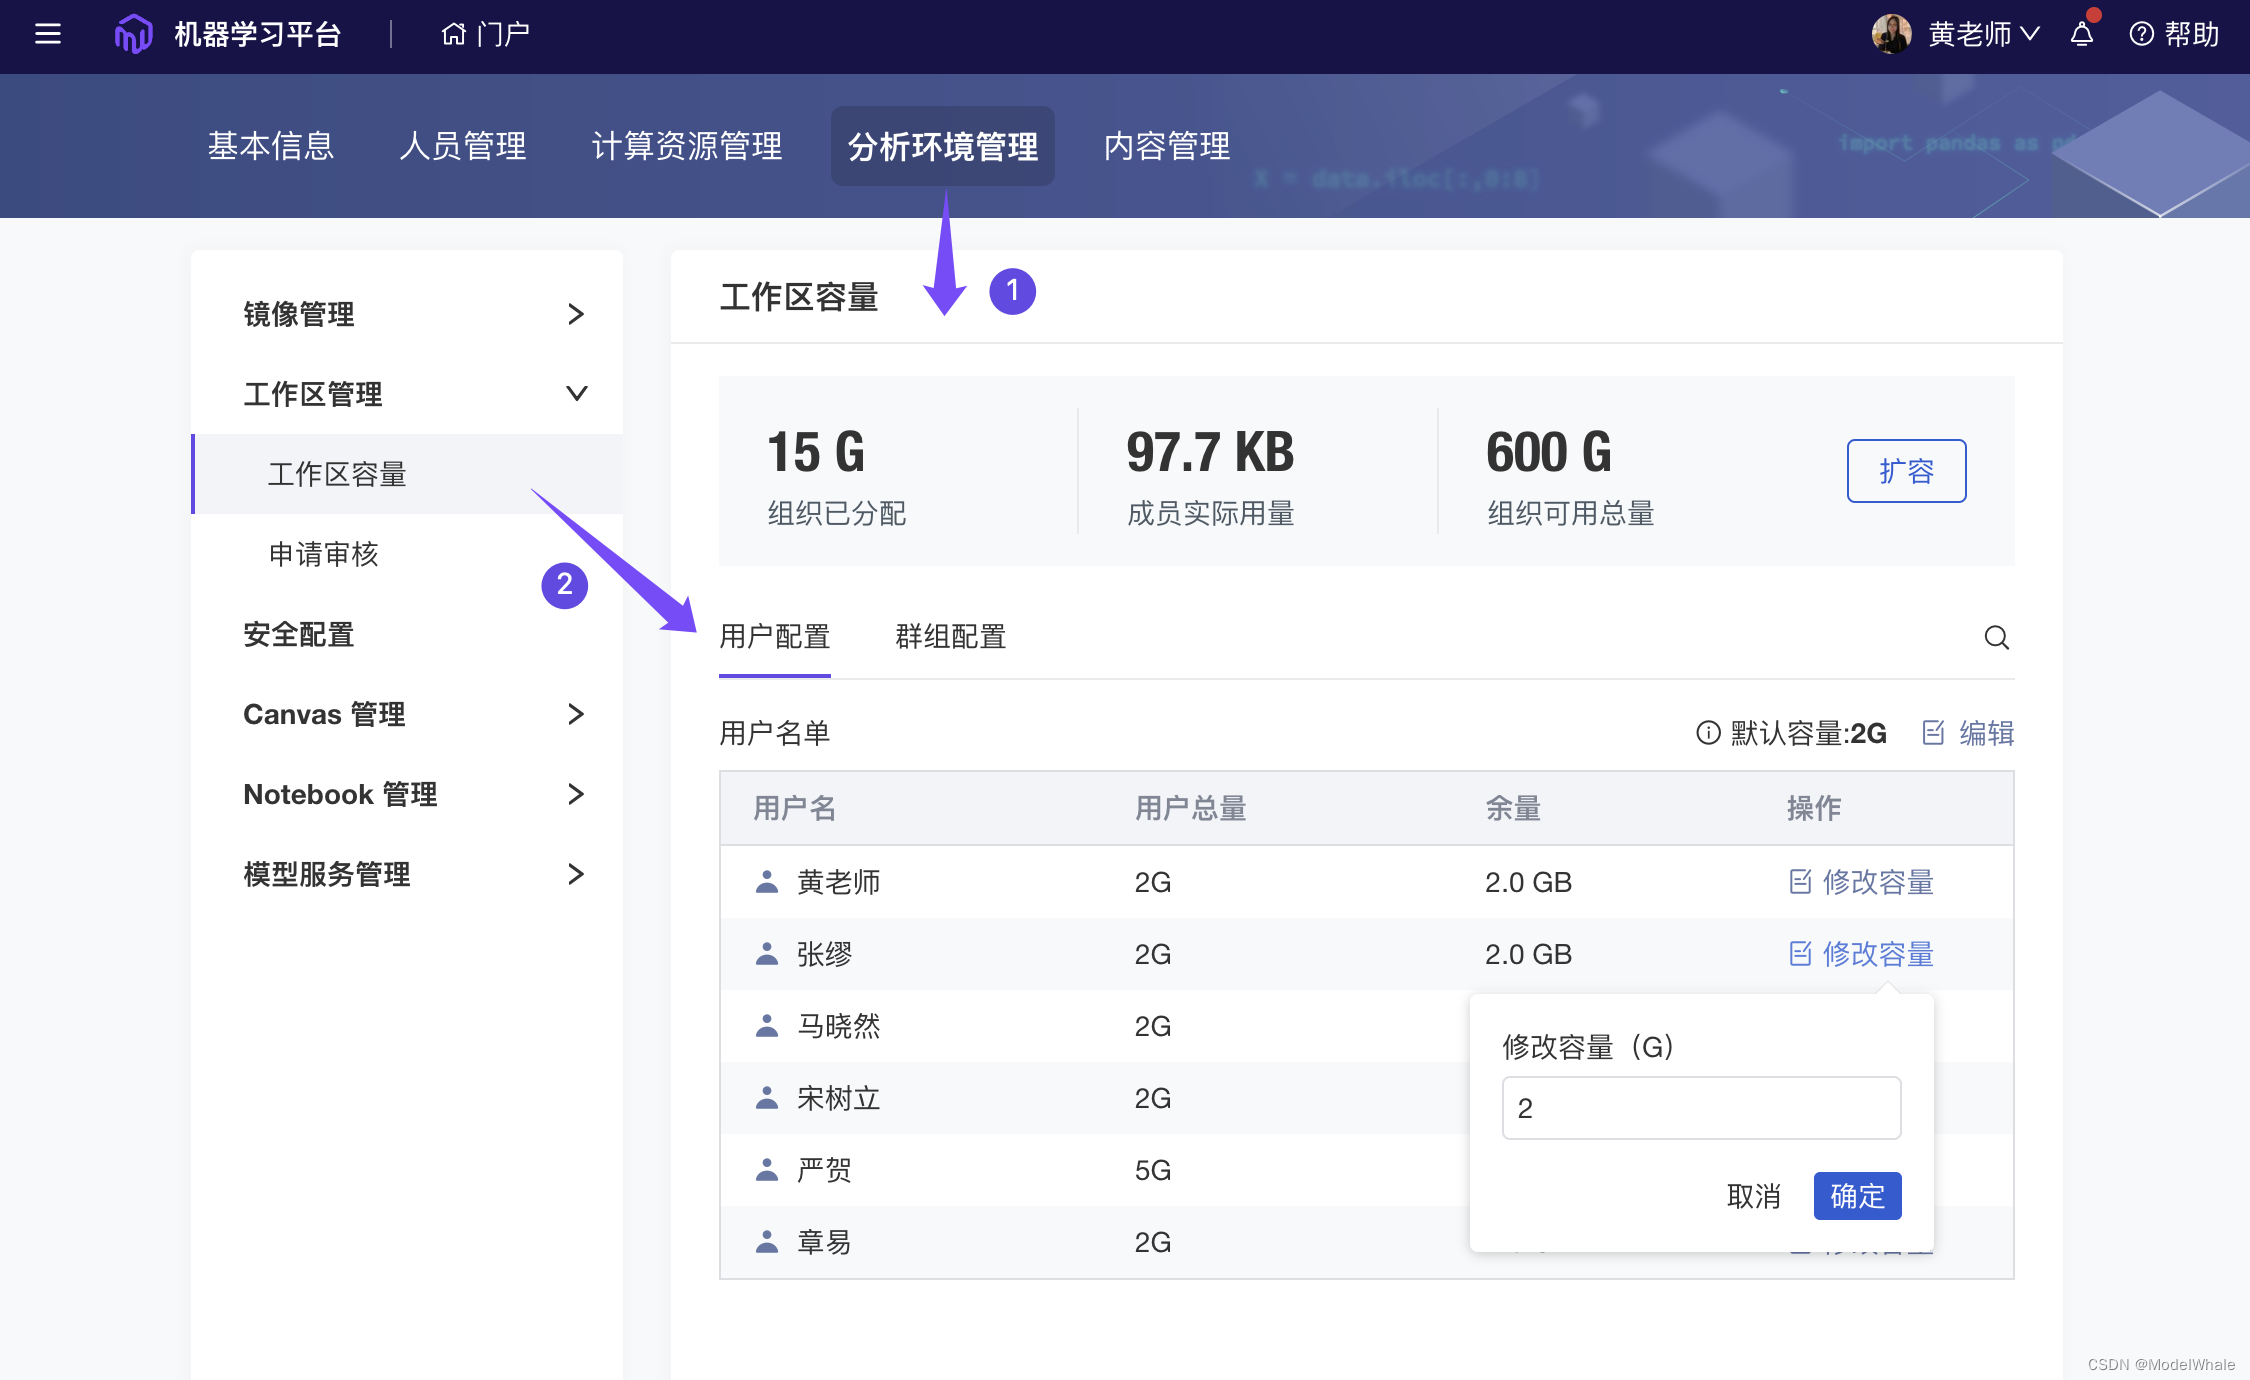This screenshot has width=2250, height=1380.
Task: Click the search magnifier in the user list
Action: click(1996, 637)
